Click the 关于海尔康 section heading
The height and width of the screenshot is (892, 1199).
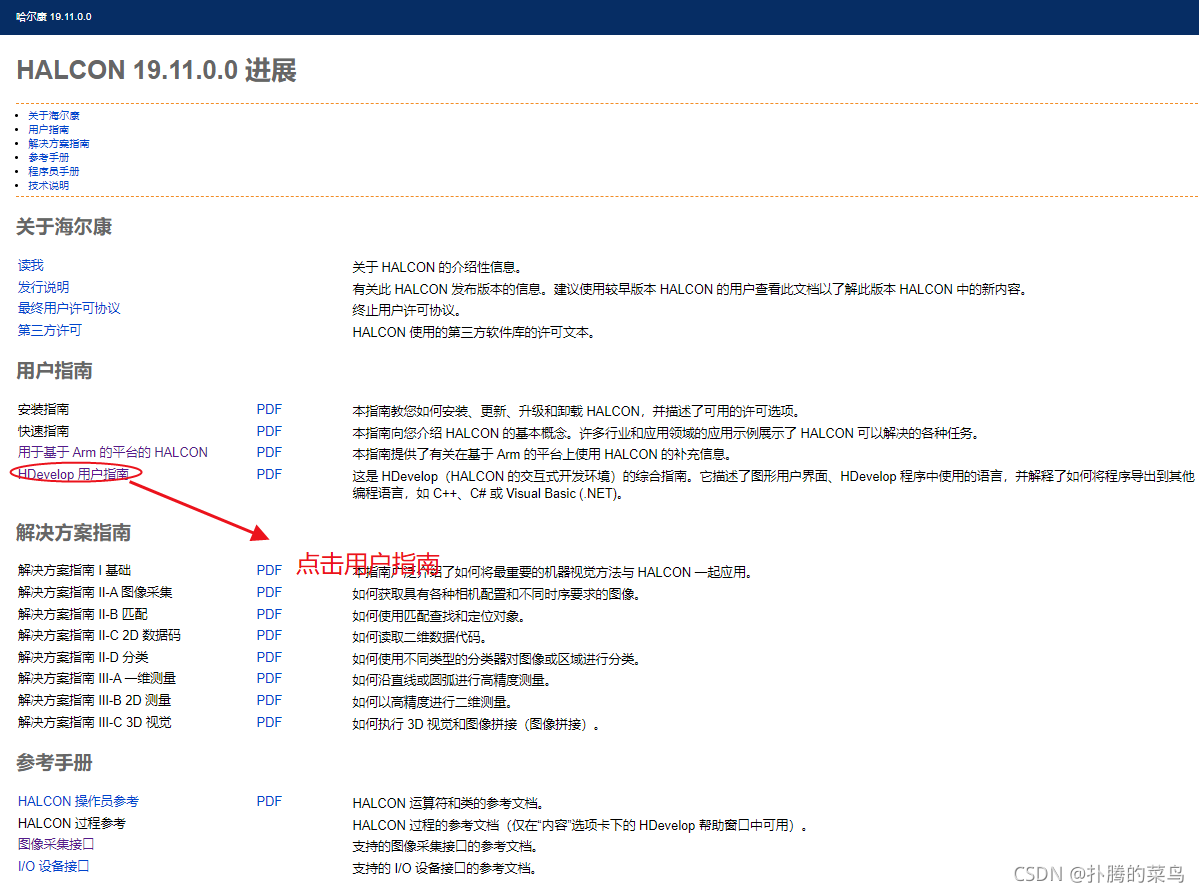pyautogui.click(x=64, y=227)
